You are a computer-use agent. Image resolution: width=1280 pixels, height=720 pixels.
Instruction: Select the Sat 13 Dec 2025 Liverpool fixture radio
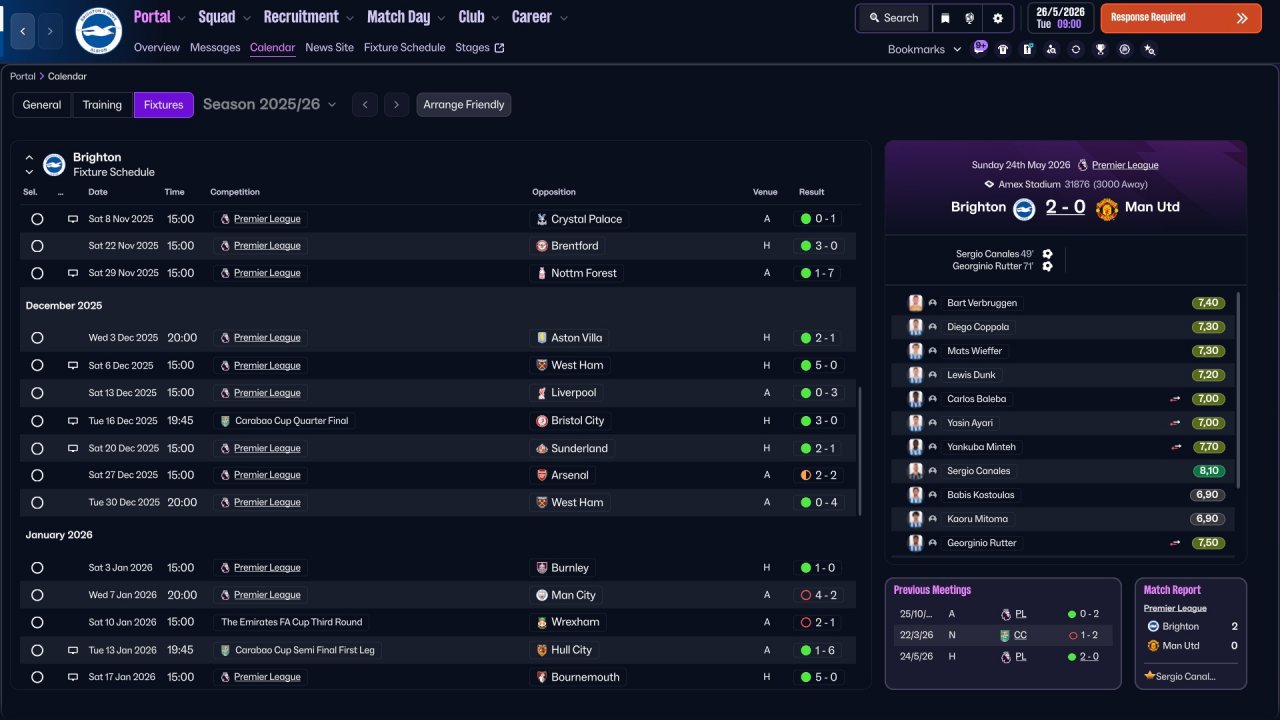coord(37,393)
